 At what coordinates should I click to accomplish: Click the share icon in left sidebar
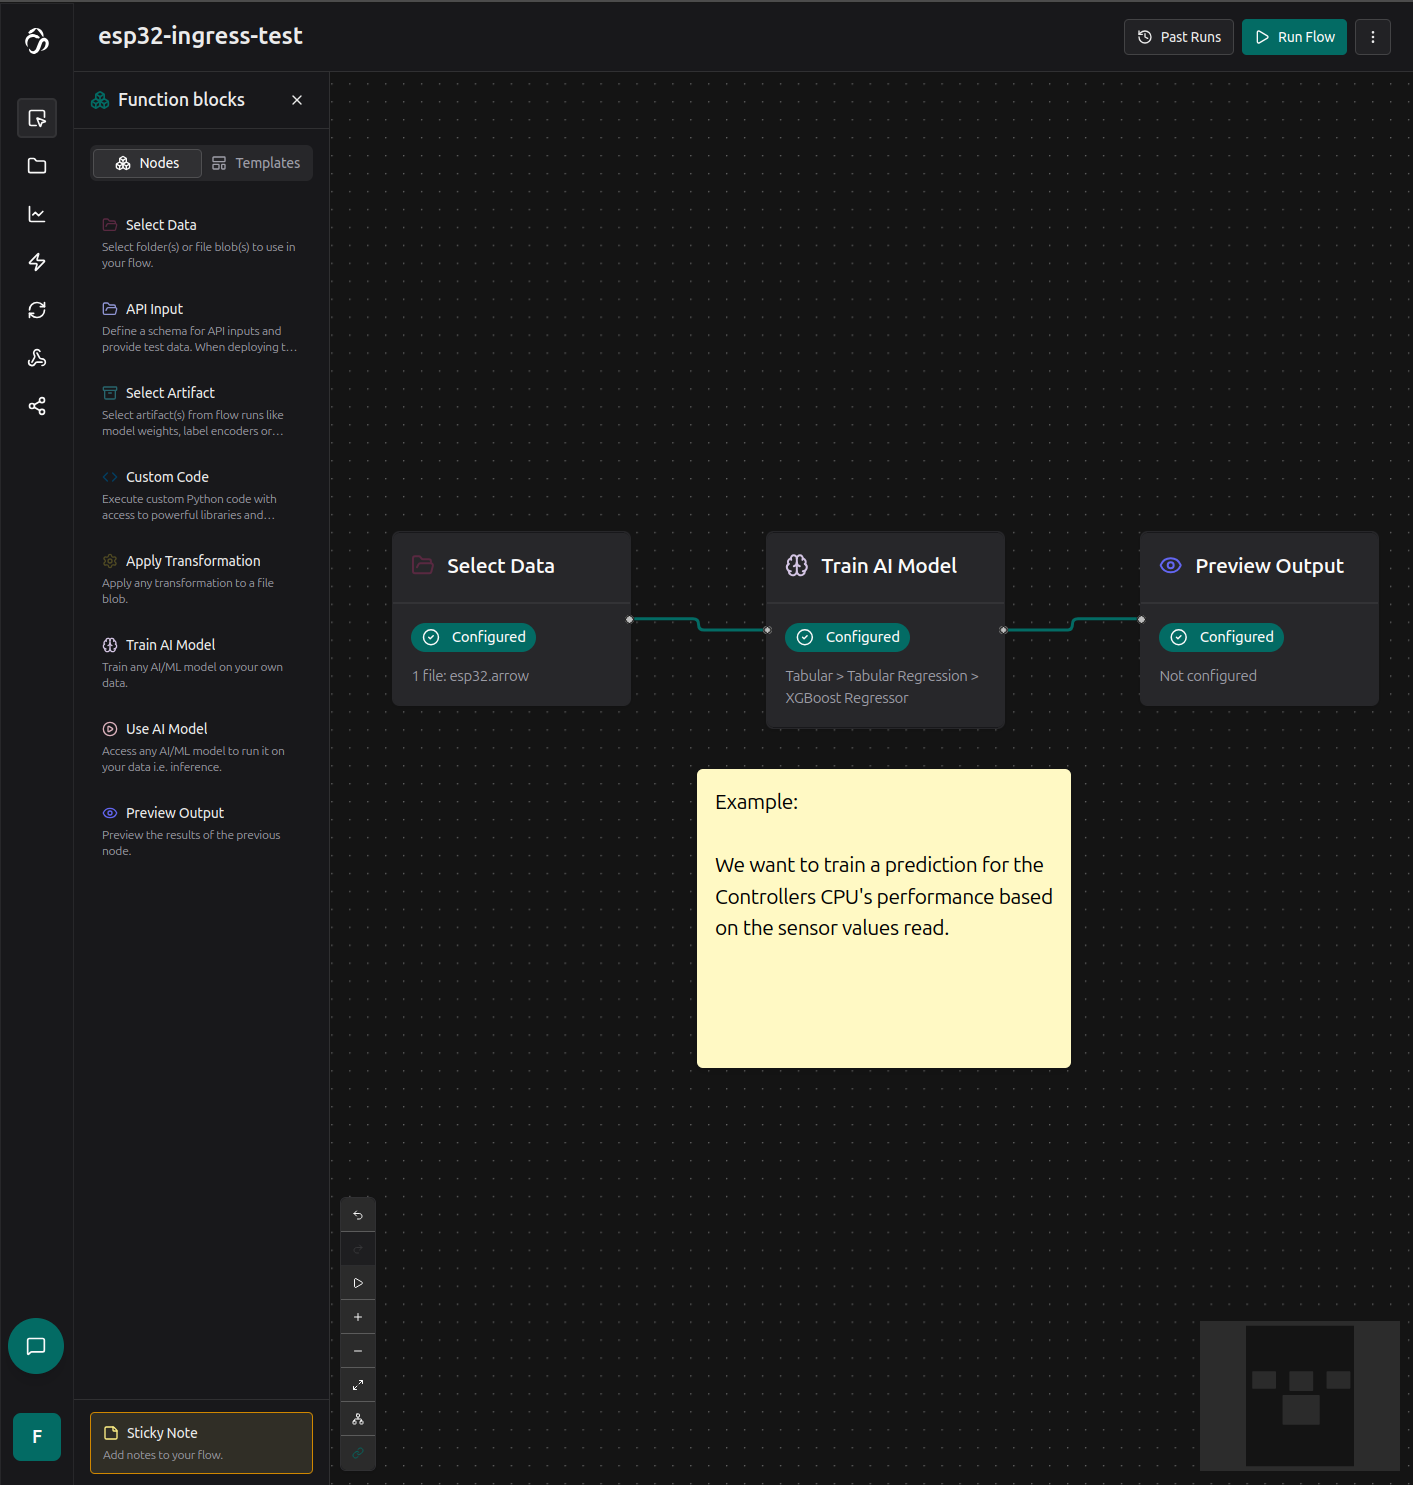pos(37,406)
